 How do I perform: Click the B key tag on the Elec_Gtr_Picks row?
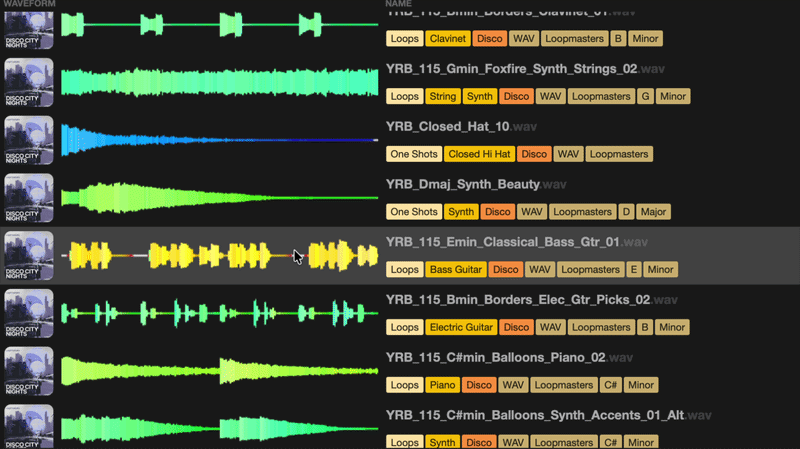pyautogui.click(x=645, y=327)
